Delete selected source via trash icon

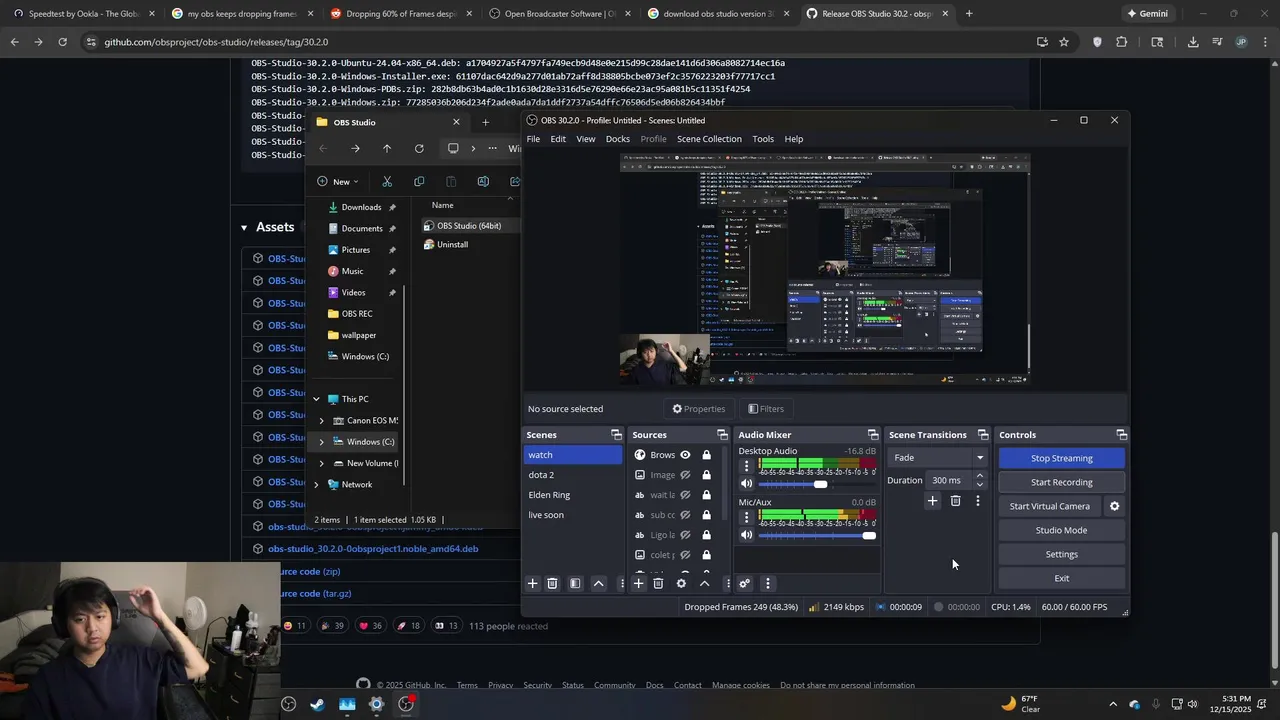coord(658,583)
